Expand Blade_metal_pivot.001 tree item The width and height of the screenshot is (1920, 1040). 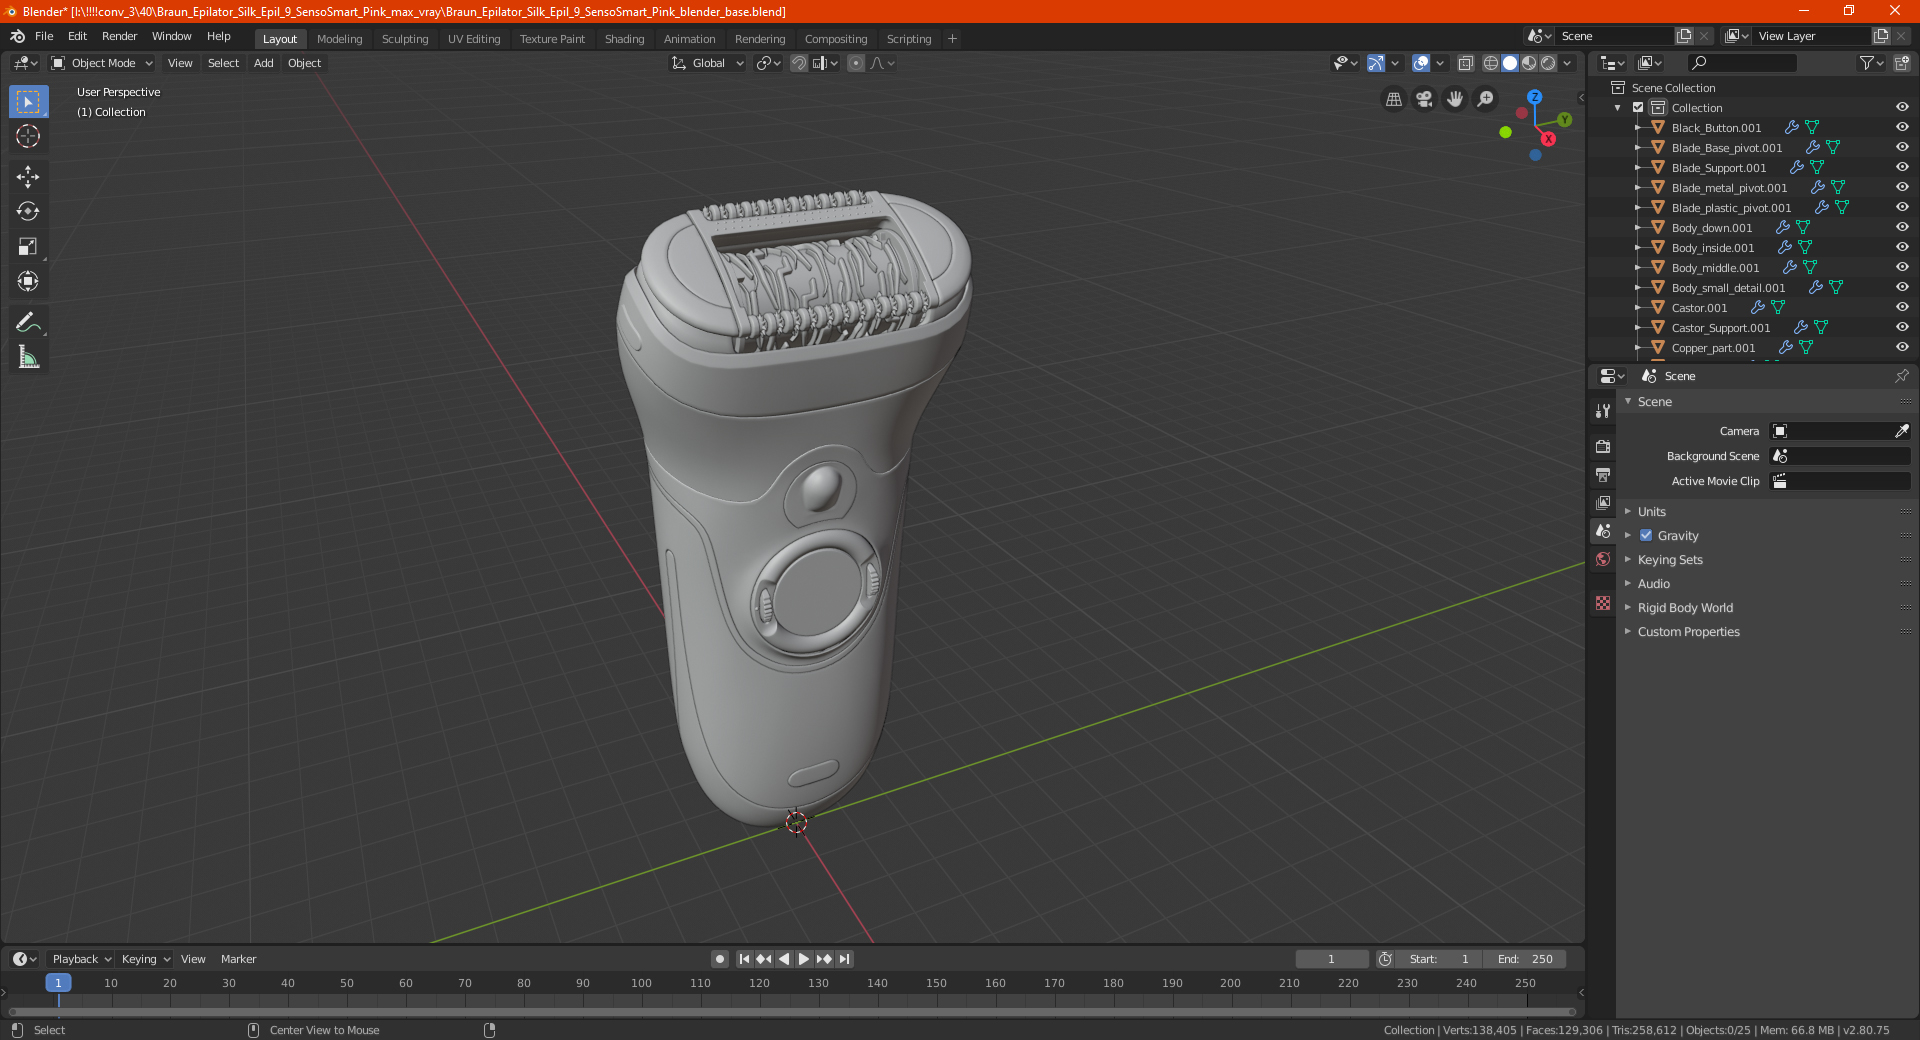pos(1637,187)
